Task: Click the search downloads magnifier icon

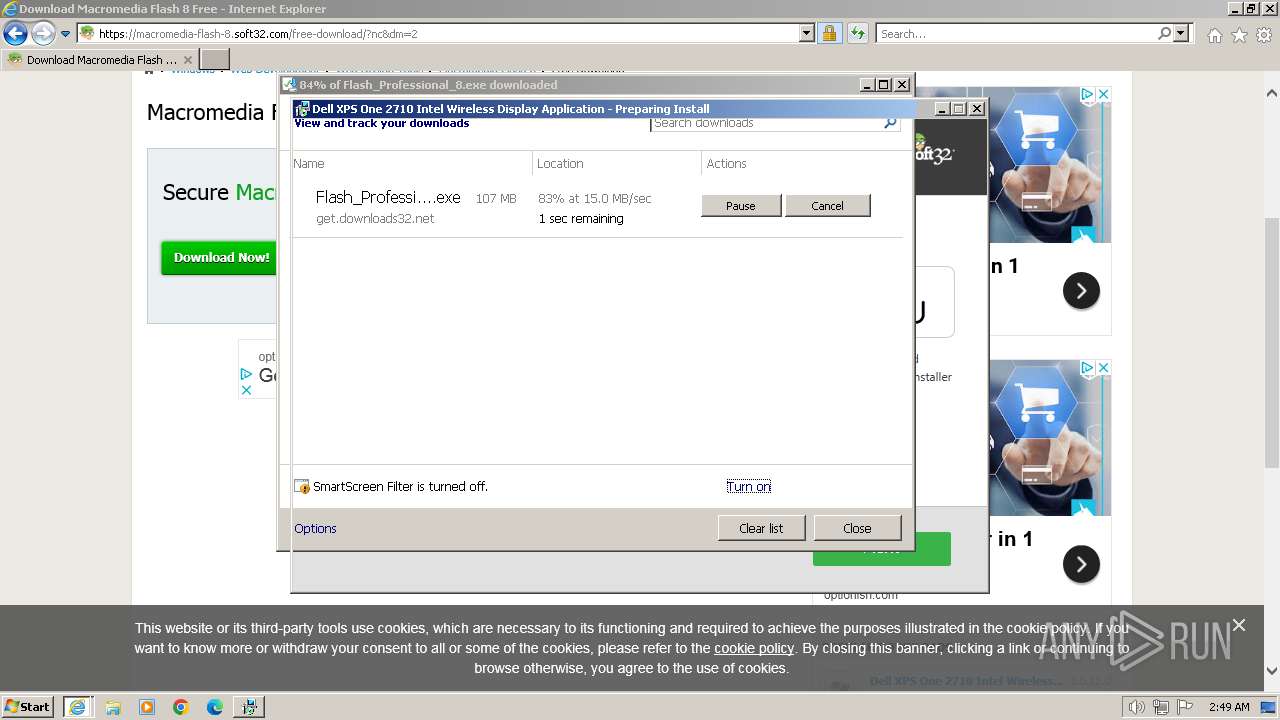Action: point(890,123)
